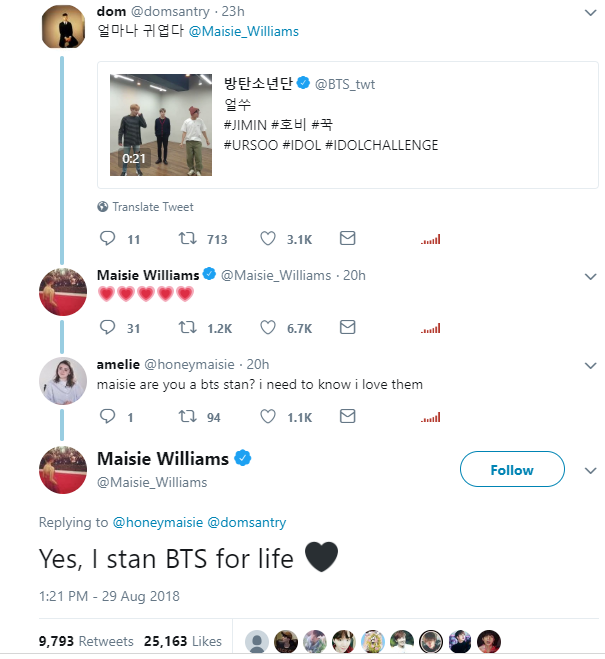Send dom's tweet via envelope icon
Screen dimensions: 605x659
coord(347,239)
